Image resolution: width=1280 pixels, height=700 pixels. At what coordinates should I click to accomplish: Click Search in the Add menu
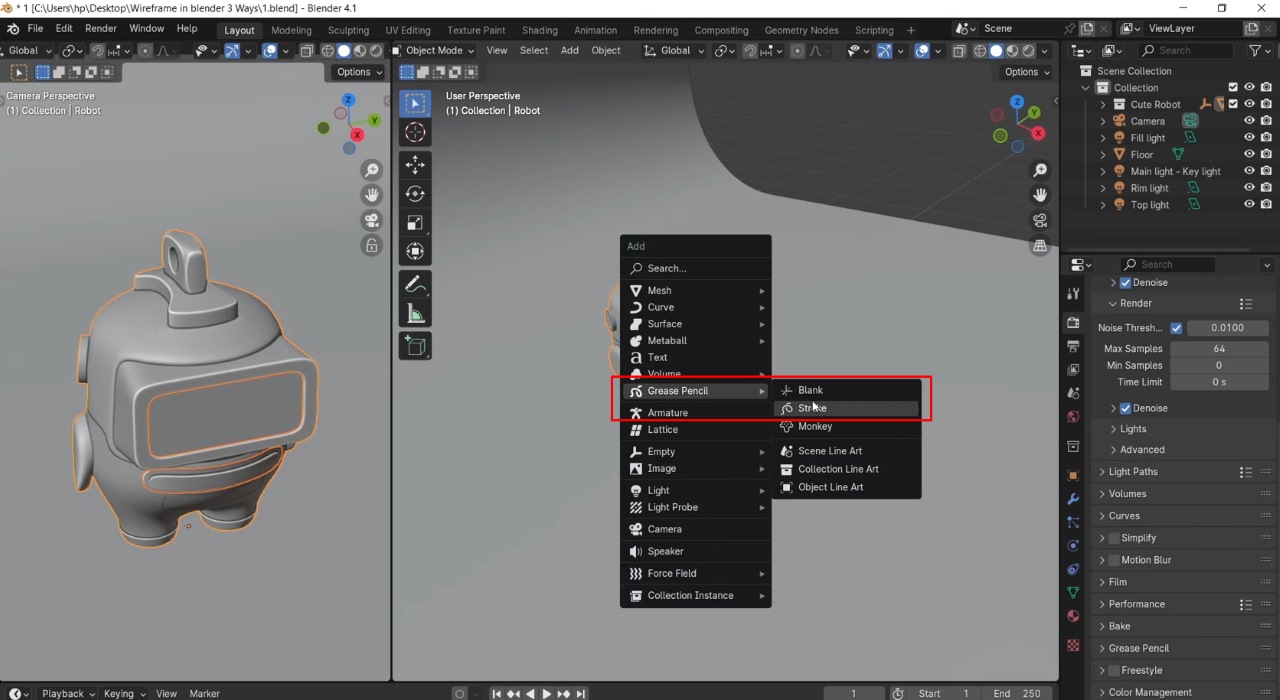click(665, 268)
